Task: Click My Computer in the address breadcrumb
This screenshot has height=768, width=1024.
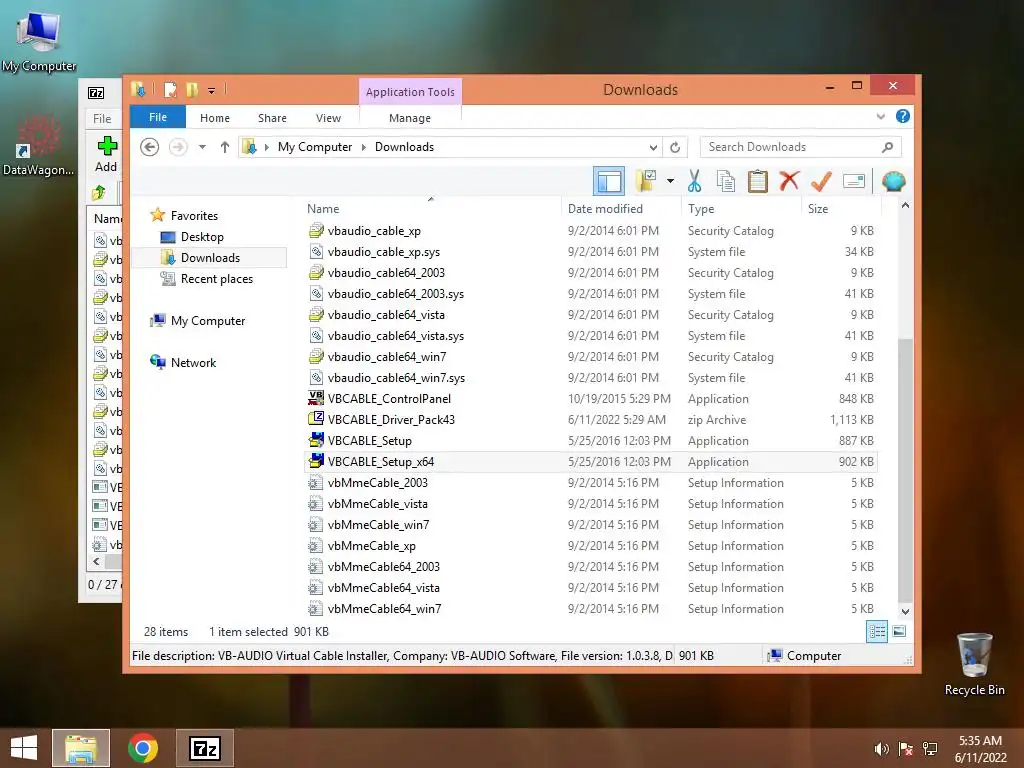Action: [315, 147]
